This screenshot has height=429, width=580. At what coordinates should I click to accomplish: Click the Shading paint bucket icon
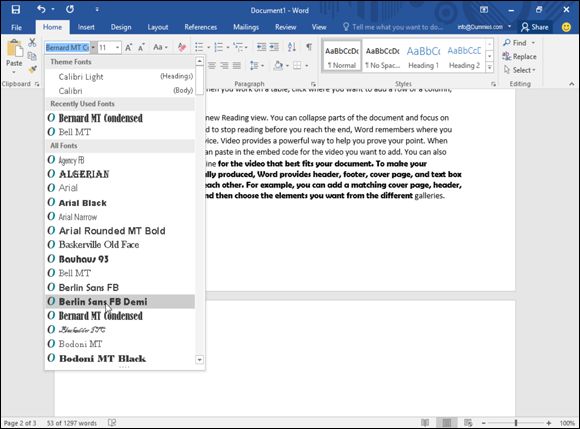(278, 66)
